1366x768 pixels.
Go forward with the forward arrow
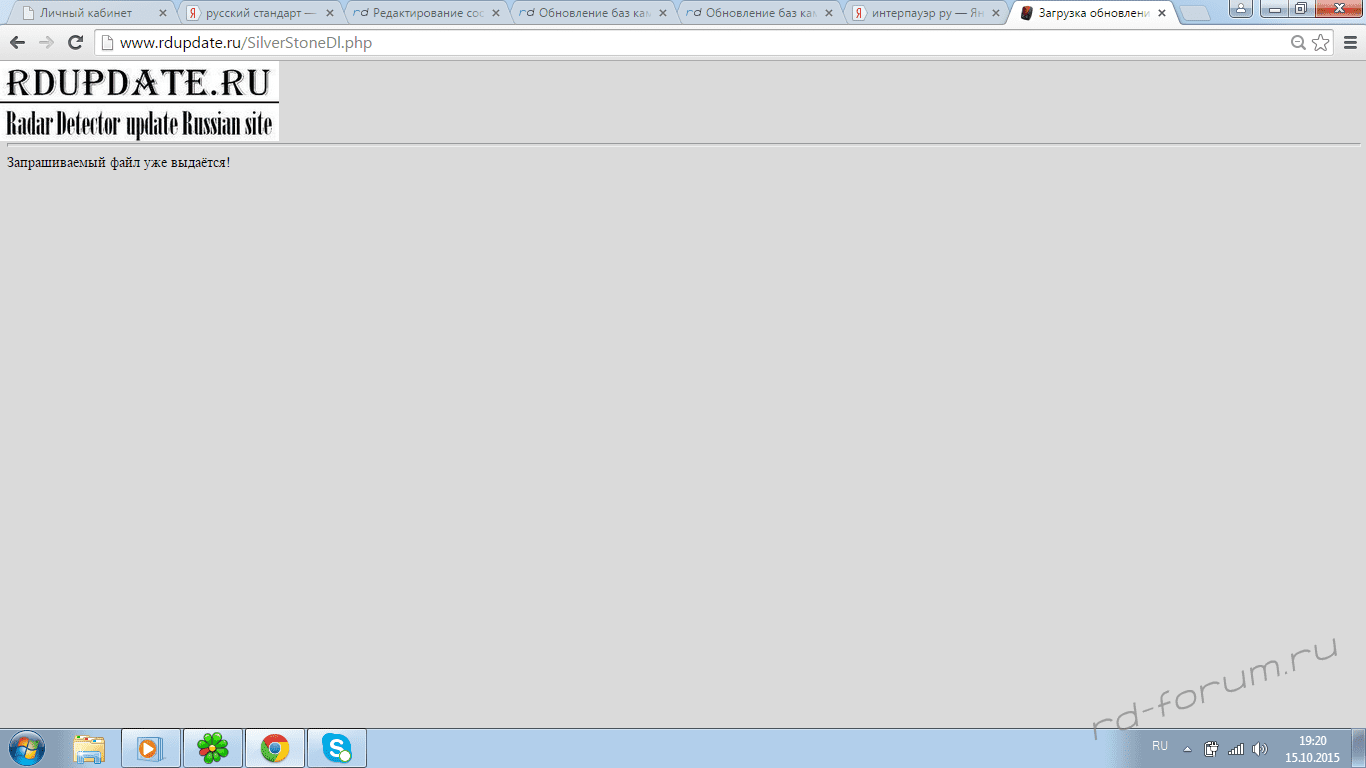46,43
